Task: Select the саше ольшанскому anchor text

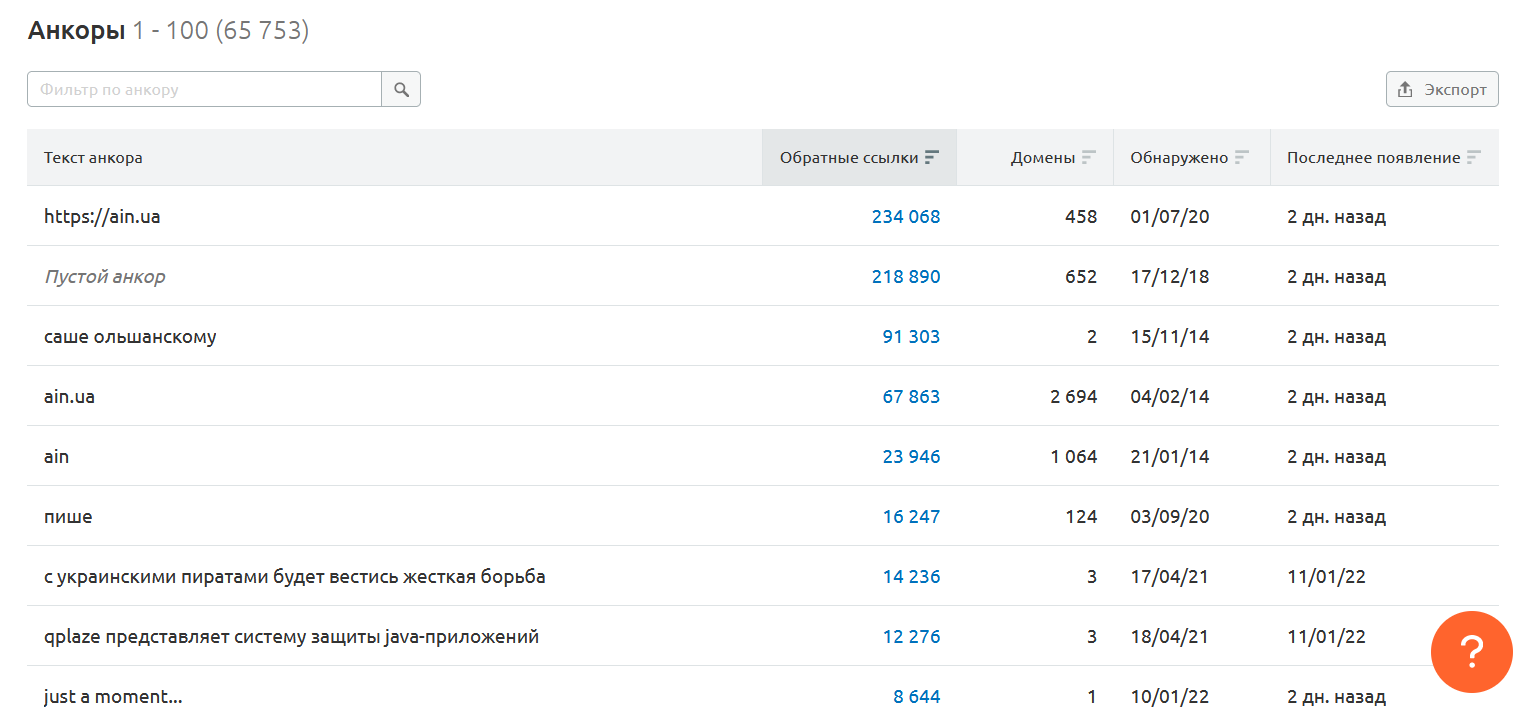Action: (130, 336)
